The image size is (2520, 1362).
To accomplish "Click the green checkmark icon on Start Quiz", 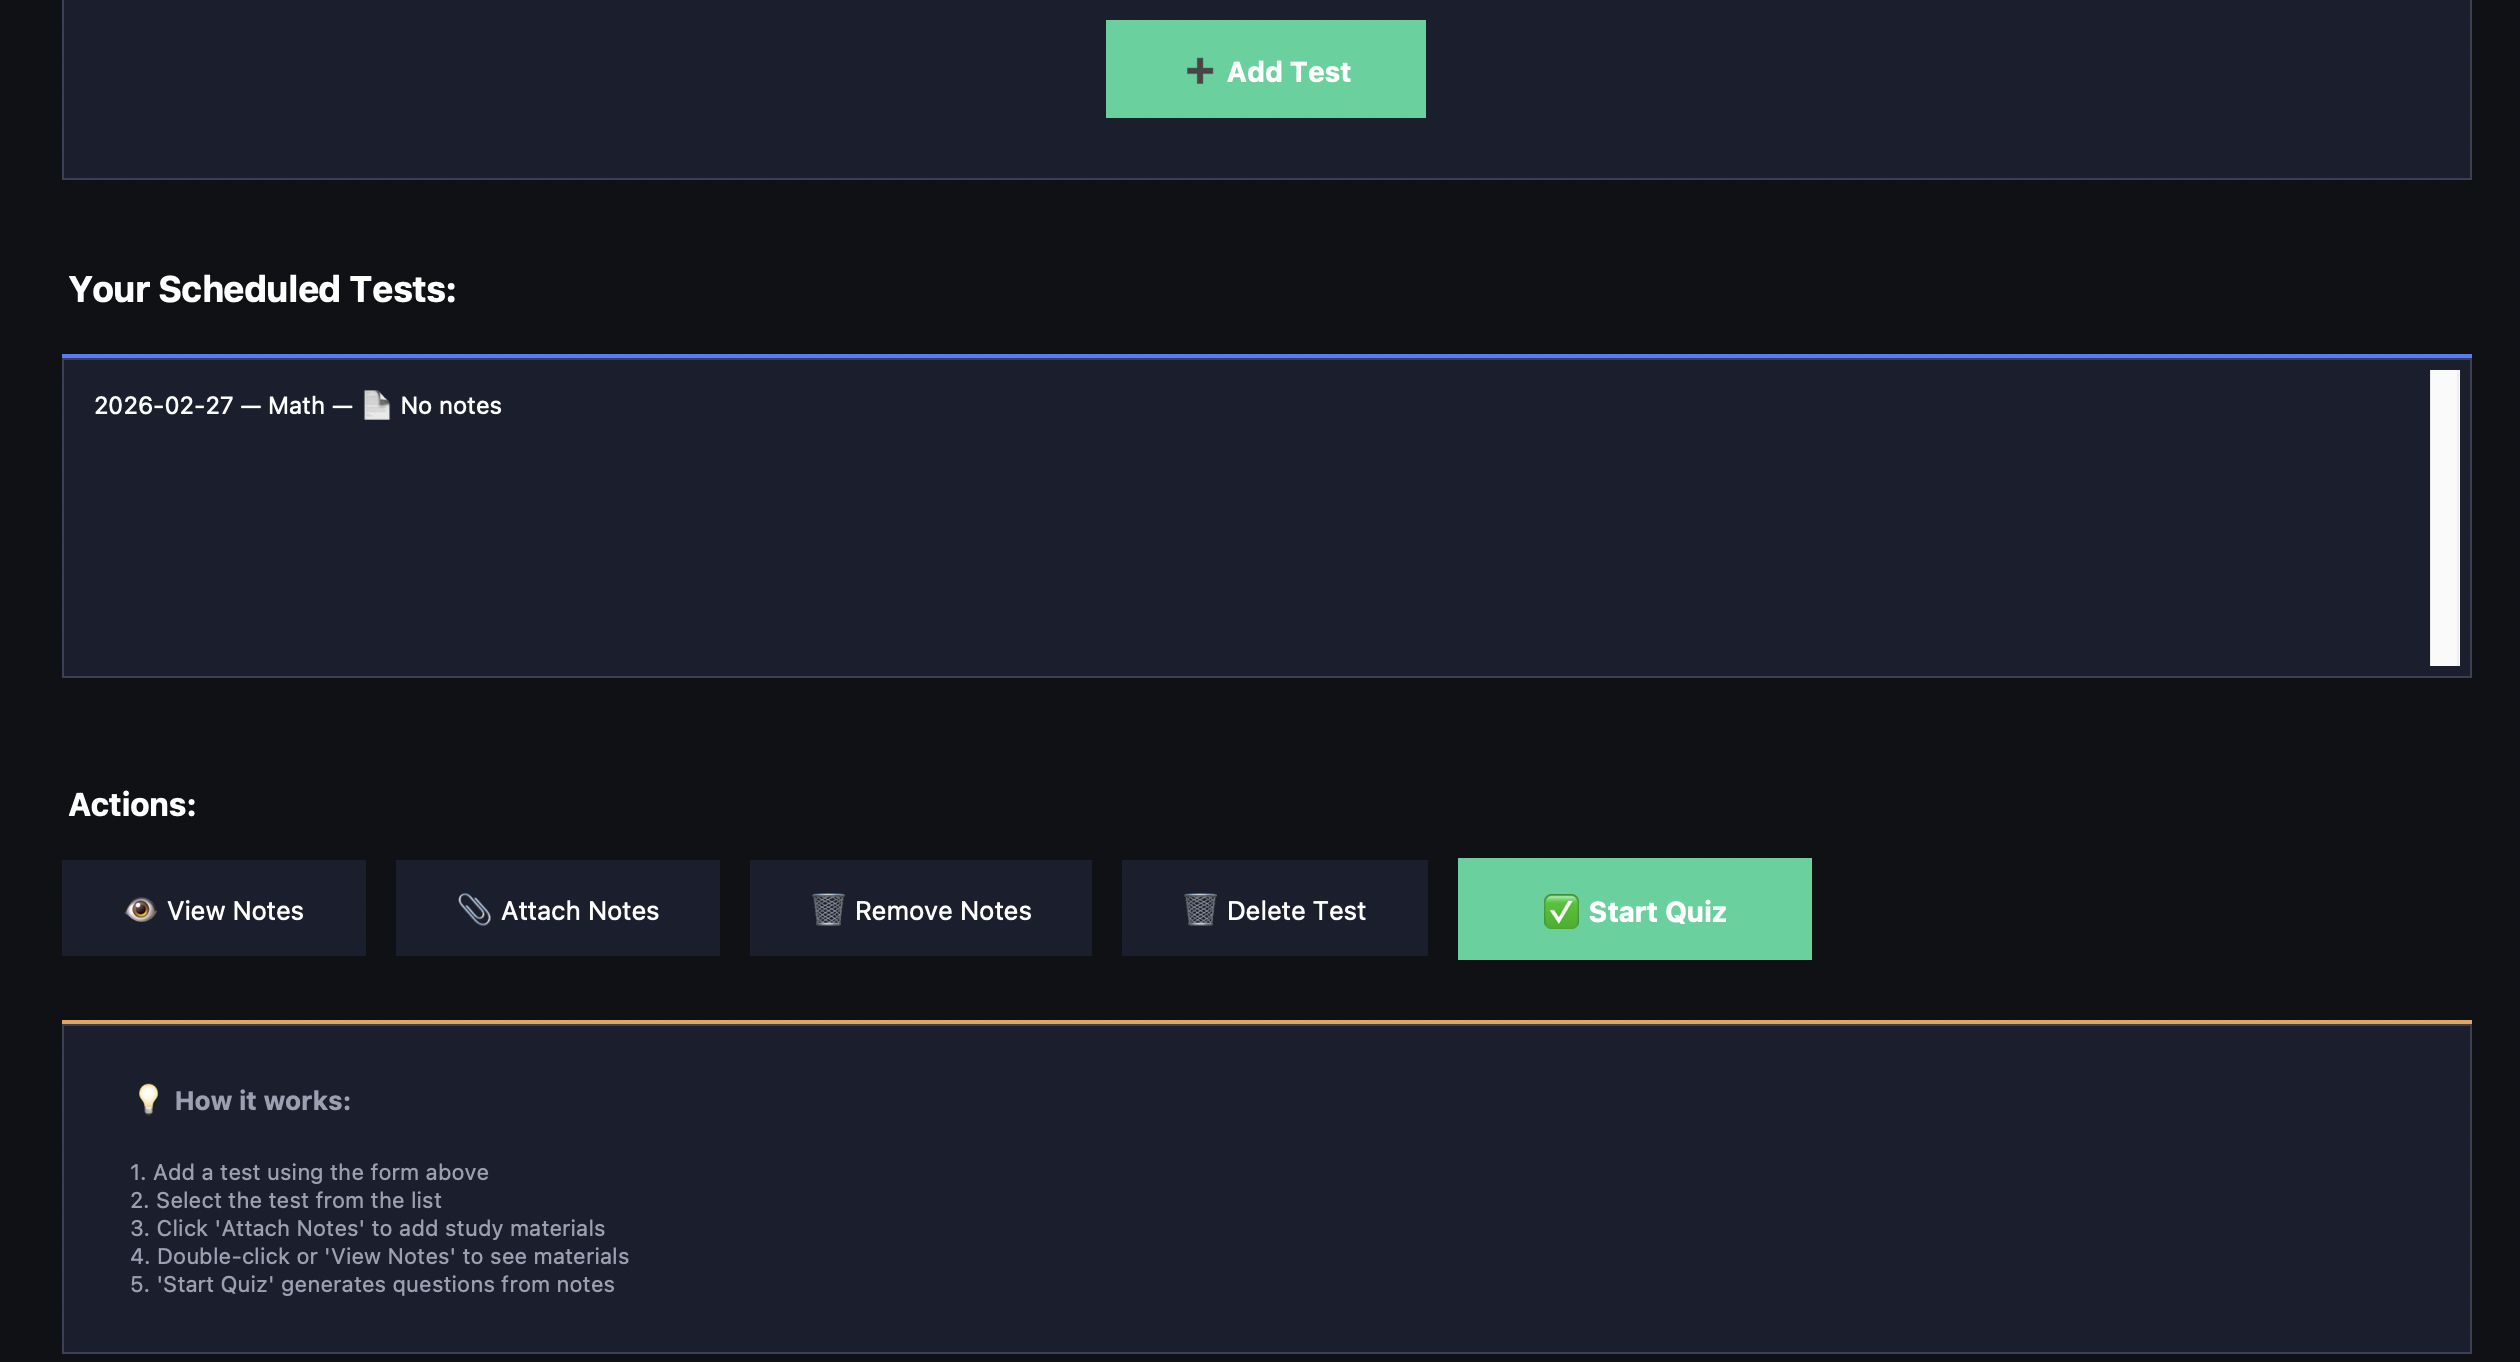I will coord(1560,911).
